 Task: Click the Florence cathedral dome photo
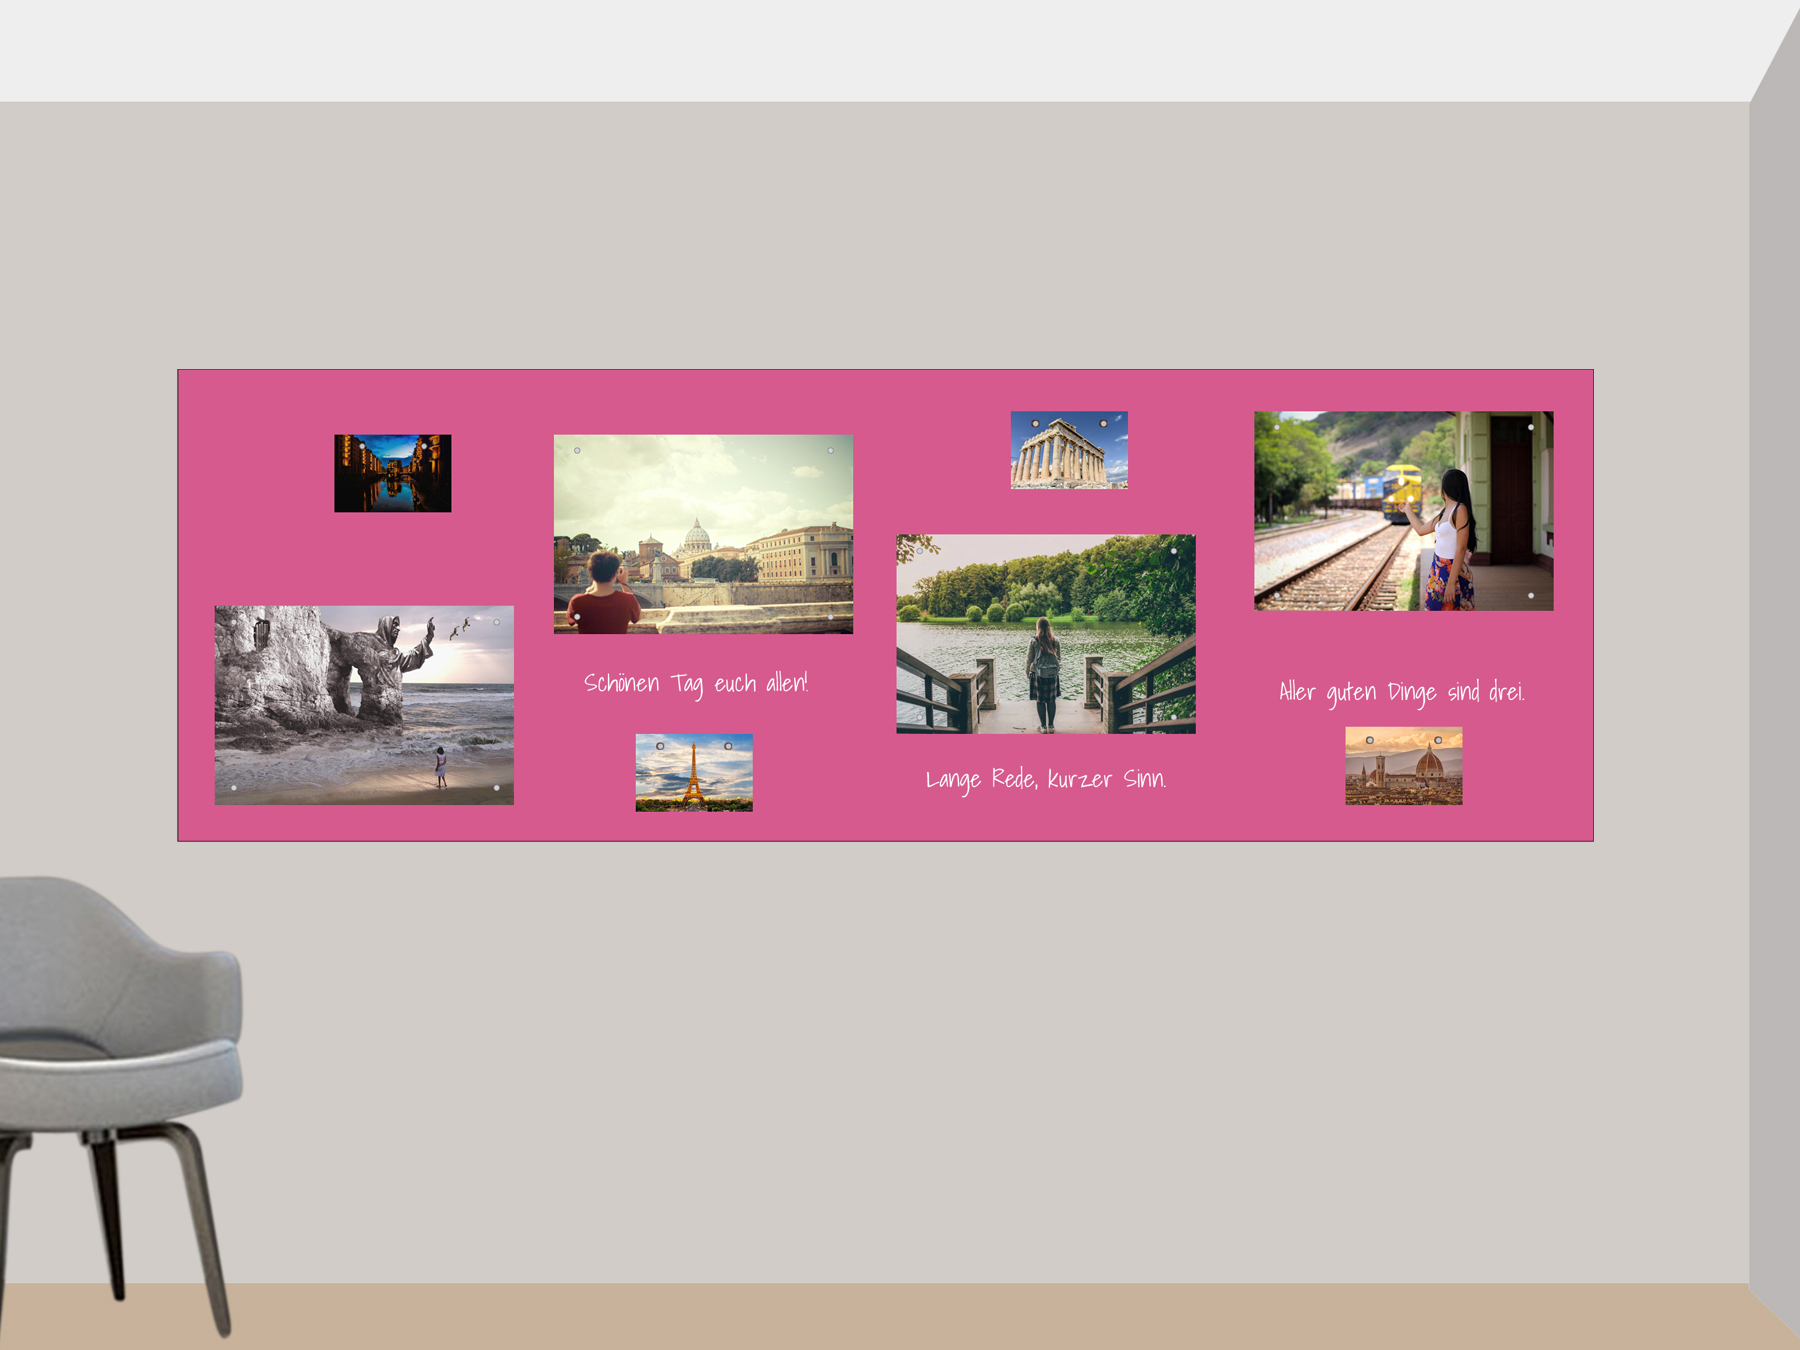(x=1403, y=766)
